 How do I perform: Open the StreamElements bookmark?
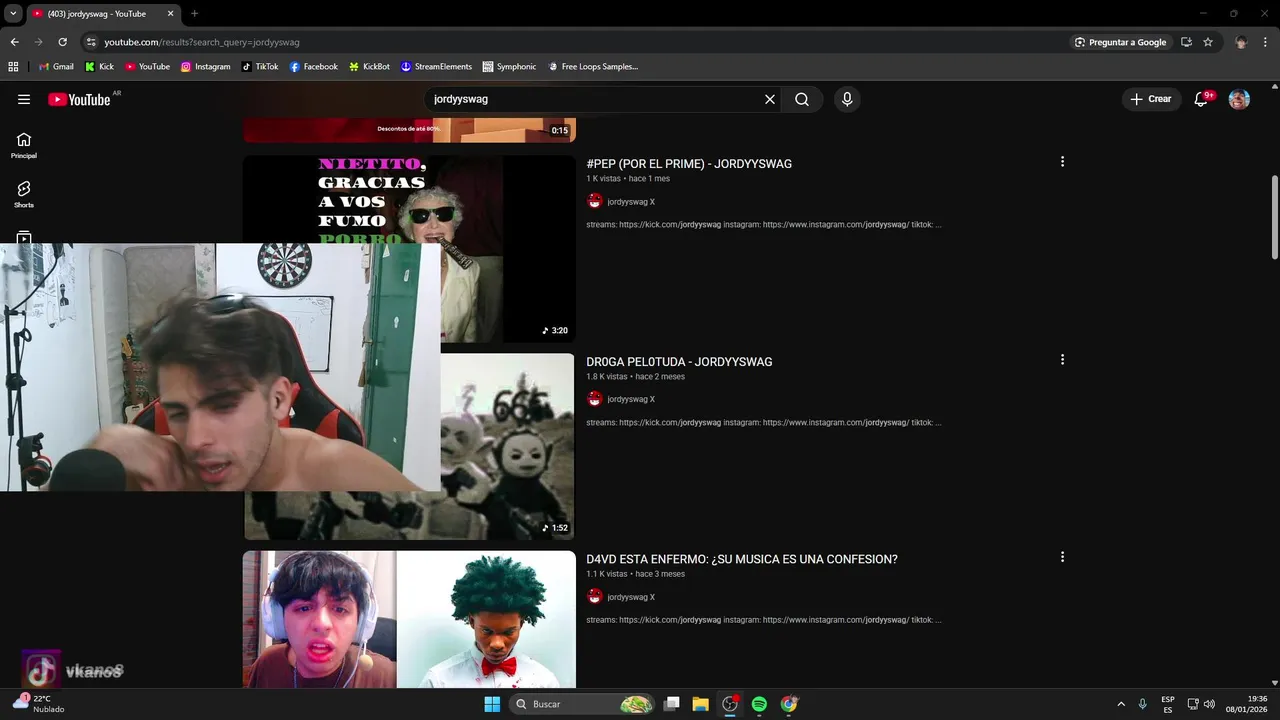436,66
